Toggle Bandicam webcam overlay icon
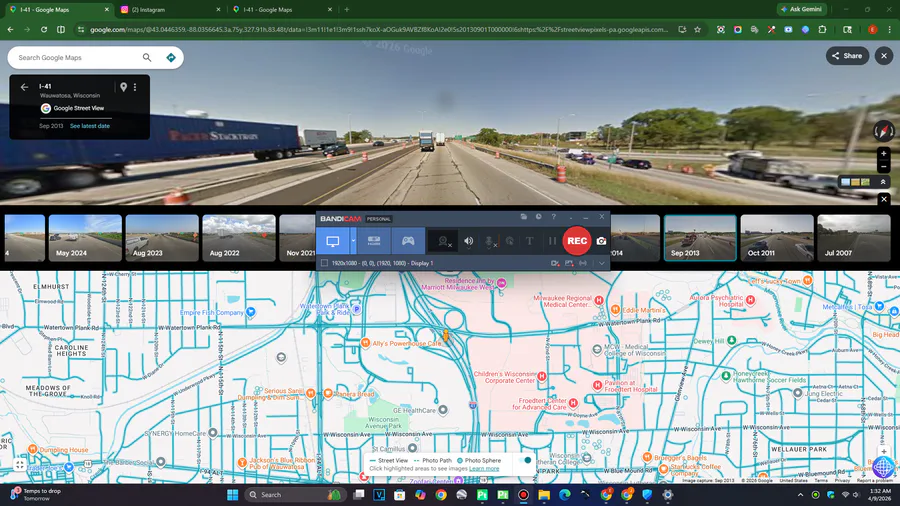This screenshot has width=900, height=506. (x=444, y=242)
